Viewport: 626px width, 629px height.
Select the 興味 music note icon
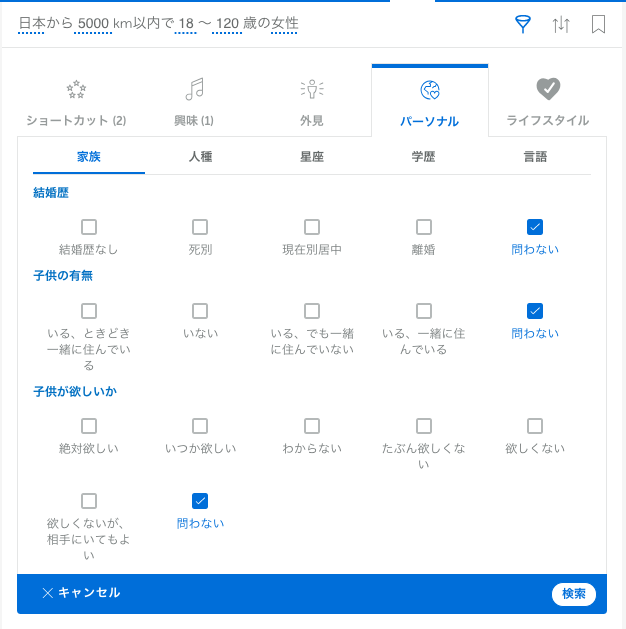(x=194, y=90)
